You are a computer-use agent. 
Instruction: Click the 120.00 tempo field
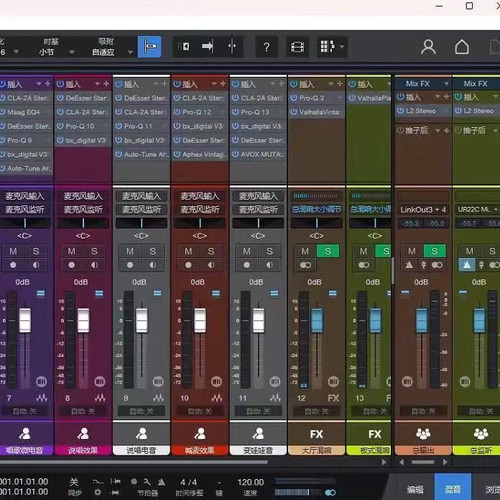pyautogui.click(x=251, y=482)
